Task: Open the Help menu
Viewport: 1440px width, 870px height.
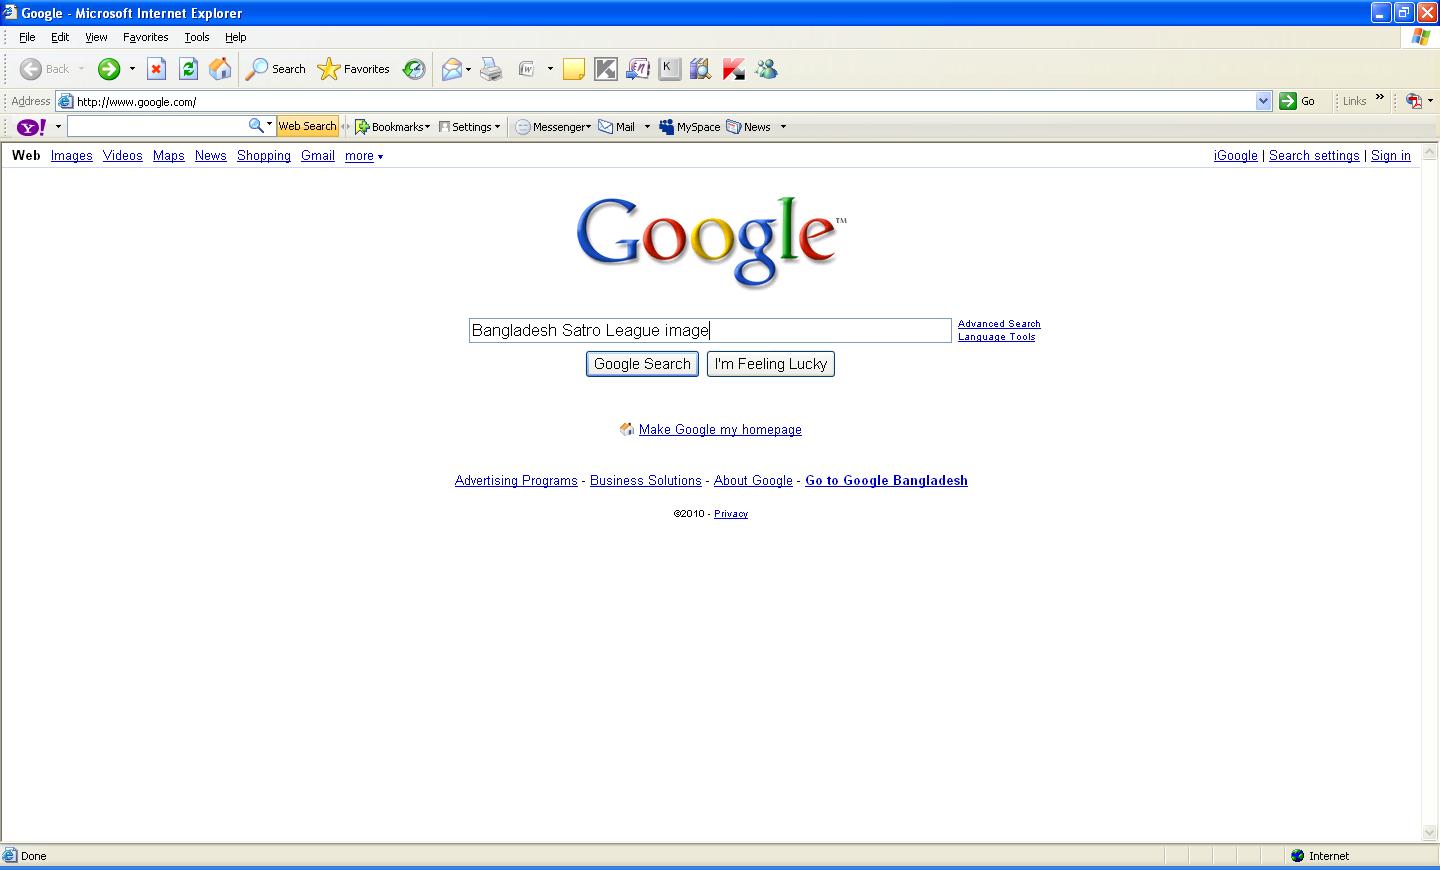Action: (x=235, y=37)
